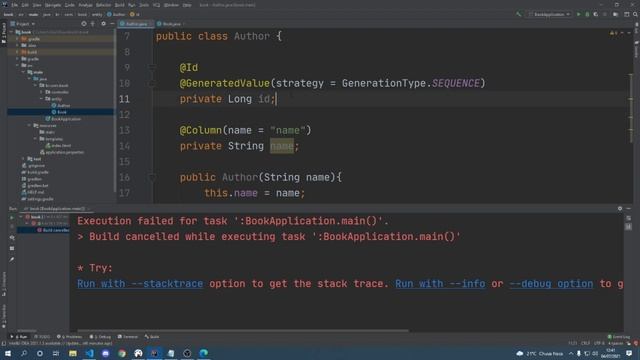
Task: Hide the Project panel with minus icon
Action: 112,24
